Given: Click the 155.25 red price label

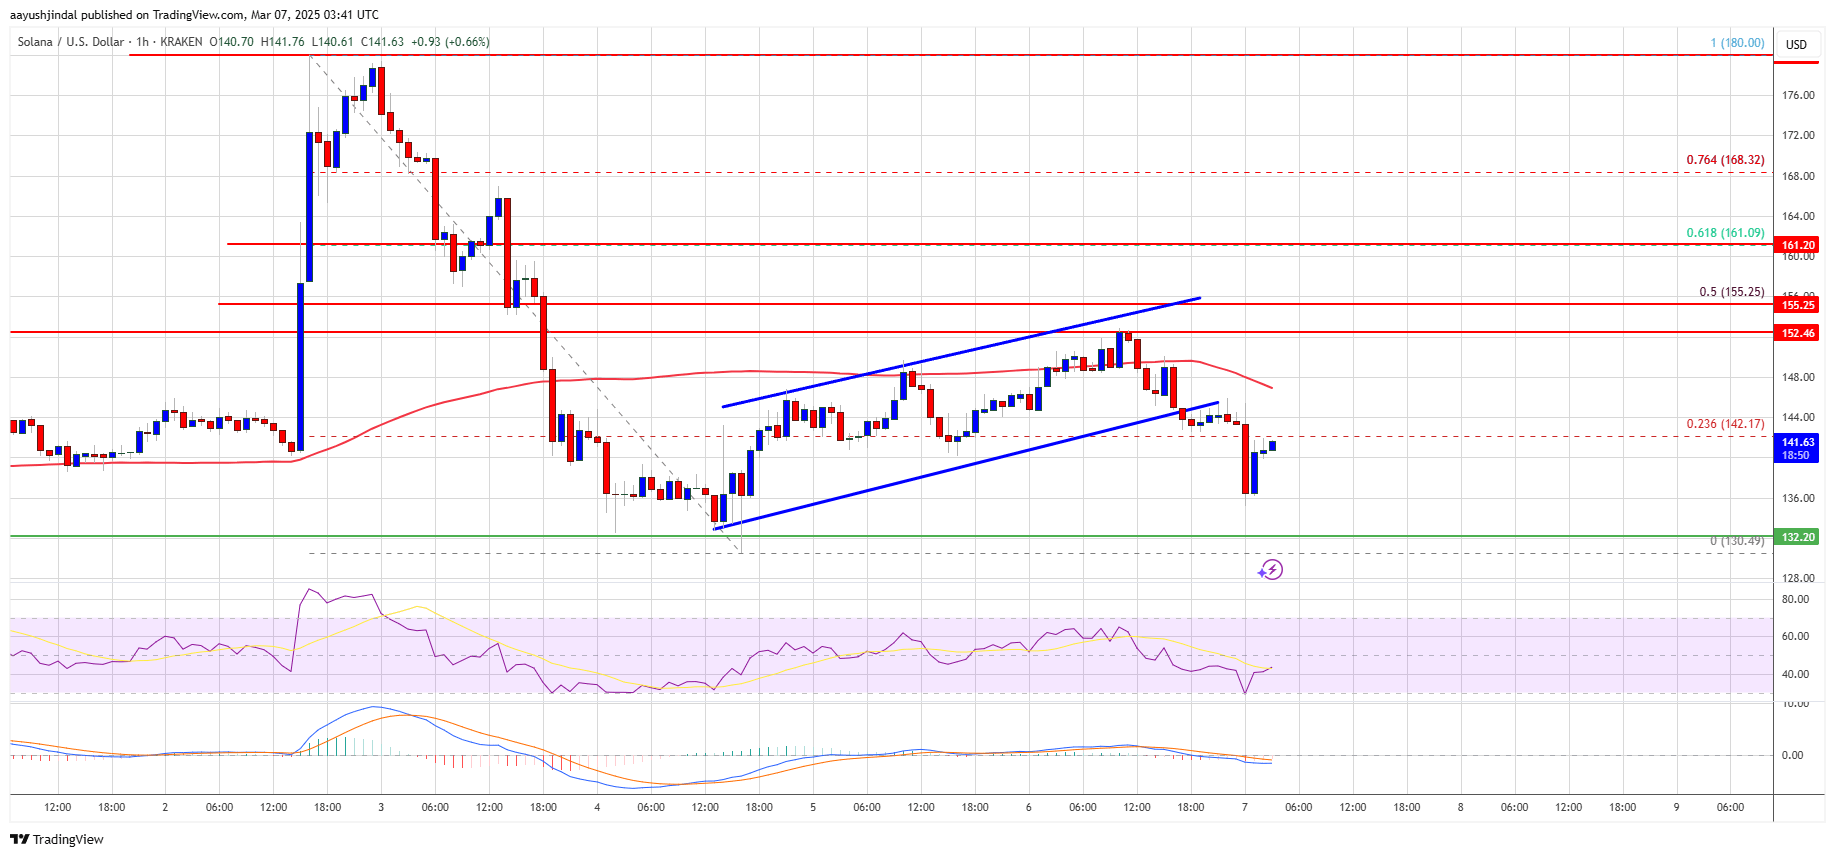Looking at the screenshot, I should [x=1797, y=305].
